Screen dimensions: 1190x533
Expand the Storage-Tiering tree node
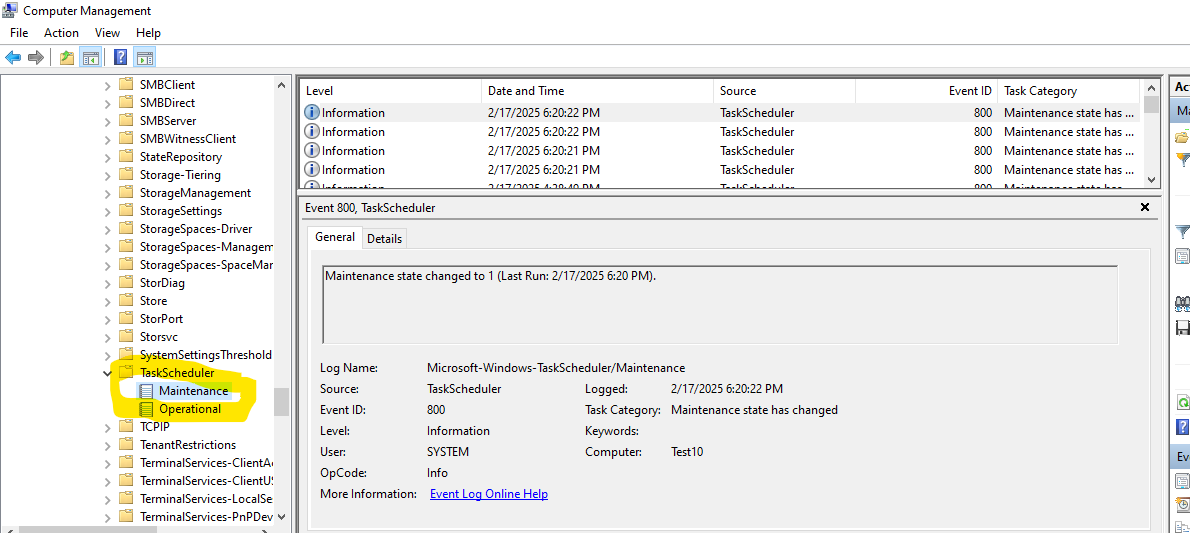coord(107,175)
